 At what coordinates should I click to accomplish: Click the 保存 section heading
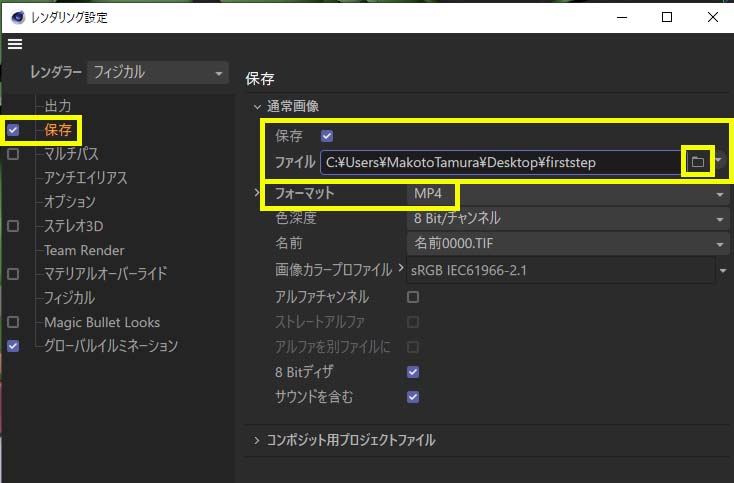pyautogui.click(x=260, y=78)
